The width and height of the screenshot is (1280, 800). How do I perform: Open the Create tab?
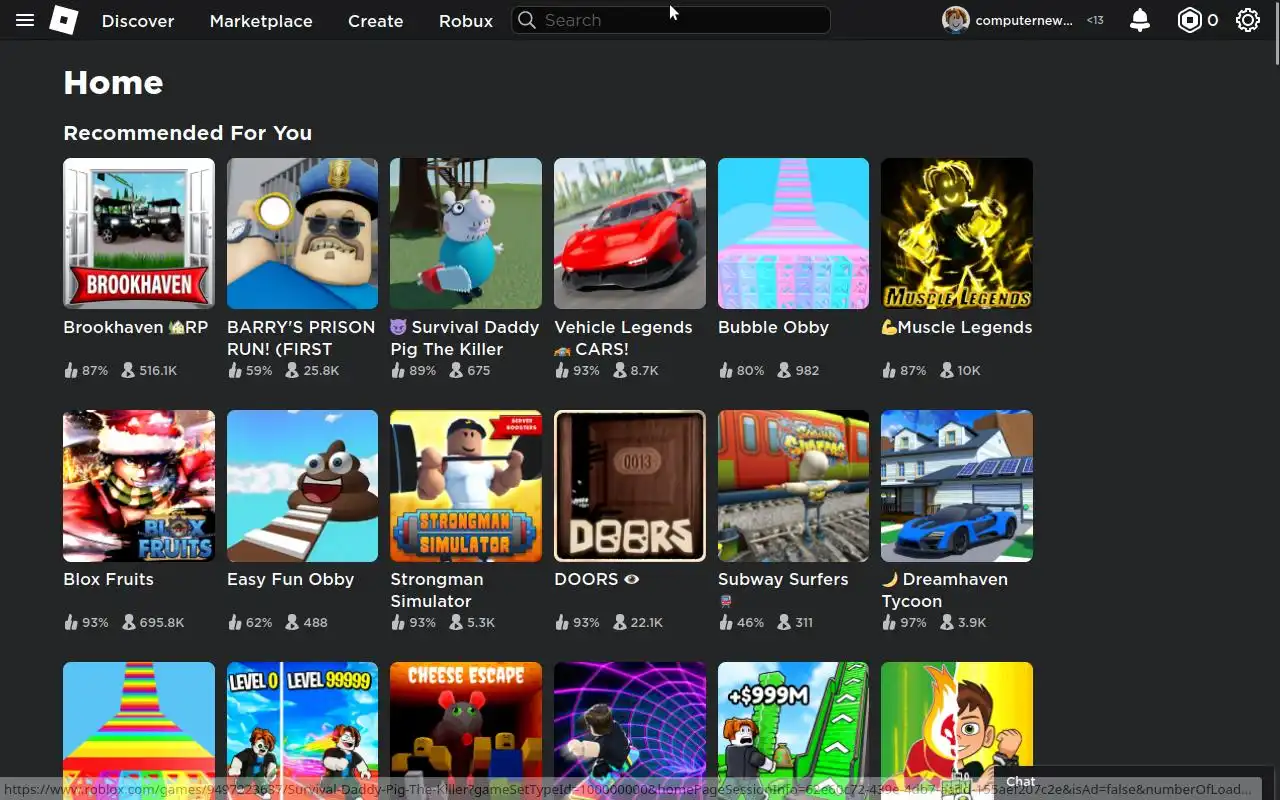coord(376,21)
